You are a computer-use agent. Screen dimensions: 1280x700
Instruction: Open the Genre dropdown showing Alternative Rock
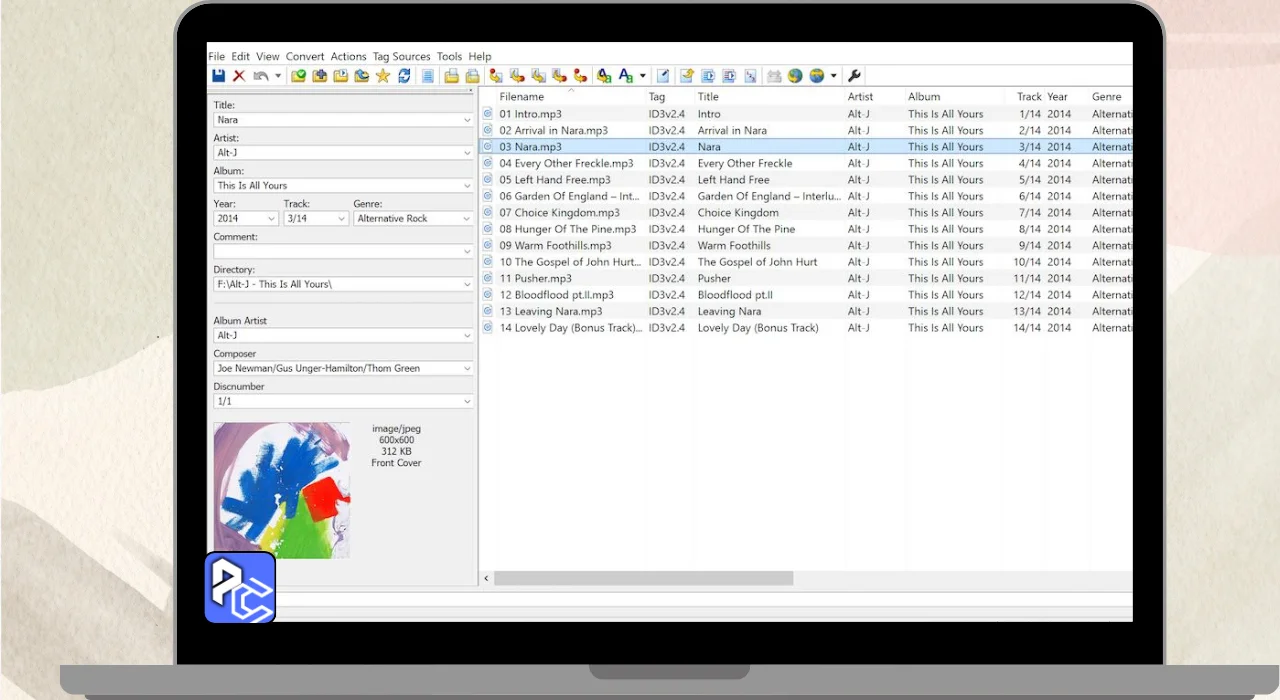click(x=467, y=218)
